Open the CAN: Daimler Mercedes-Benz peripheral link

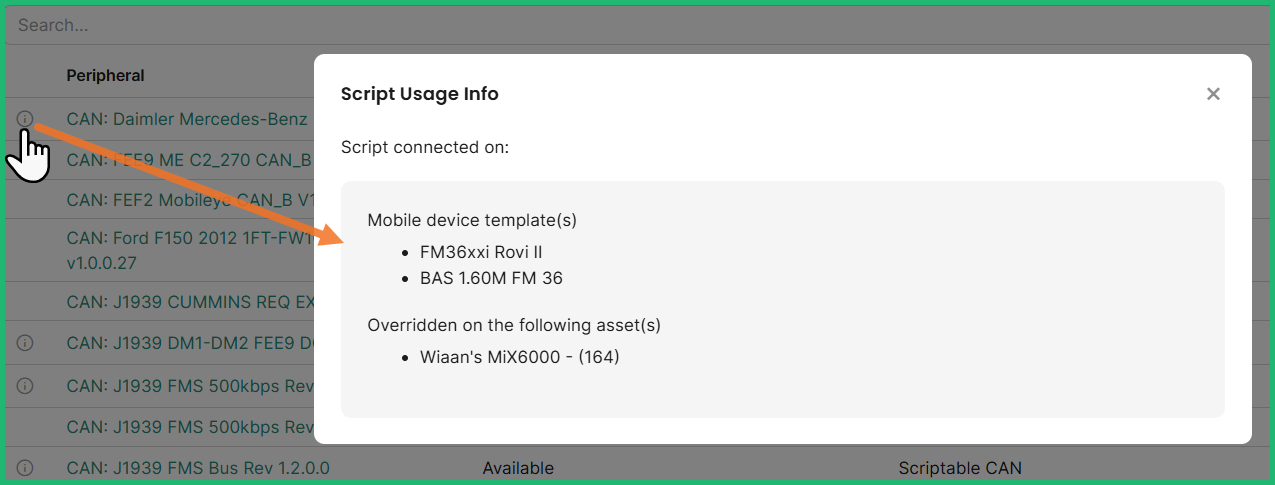tap(187, 119)
